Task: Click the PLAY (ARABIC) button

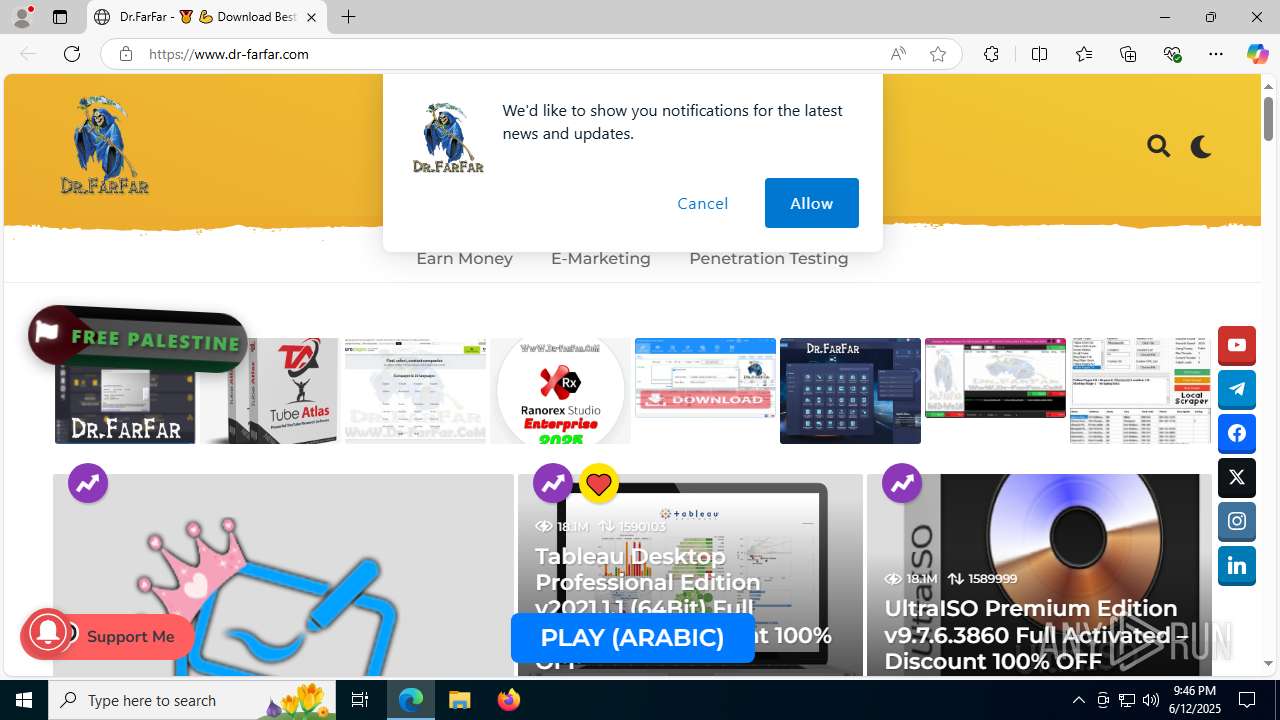Action: pyautogui.click(x=632, y=638)
